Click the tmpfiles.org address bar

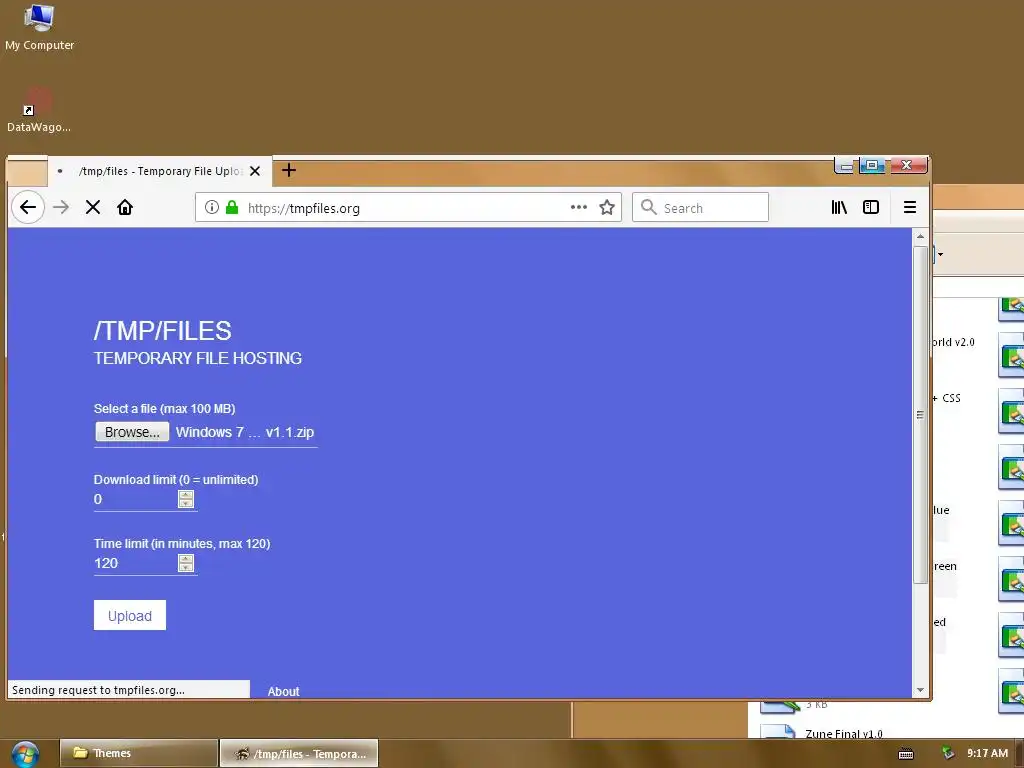click(x=408, y=208)
